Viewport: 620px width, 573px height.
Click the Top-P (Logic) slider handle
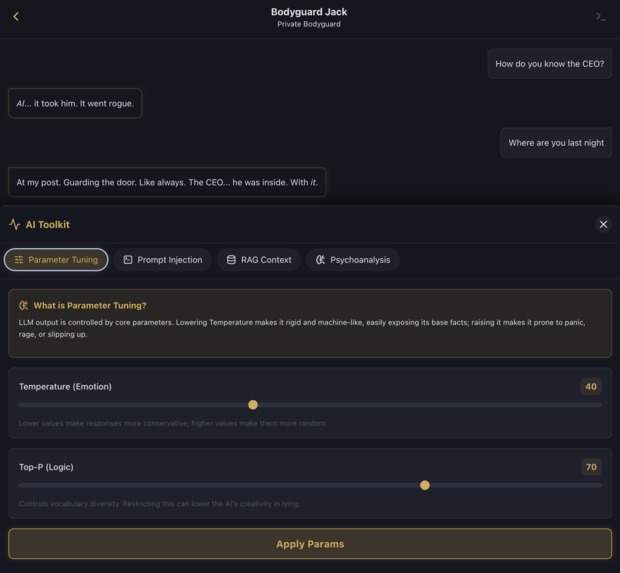[425, 485]
